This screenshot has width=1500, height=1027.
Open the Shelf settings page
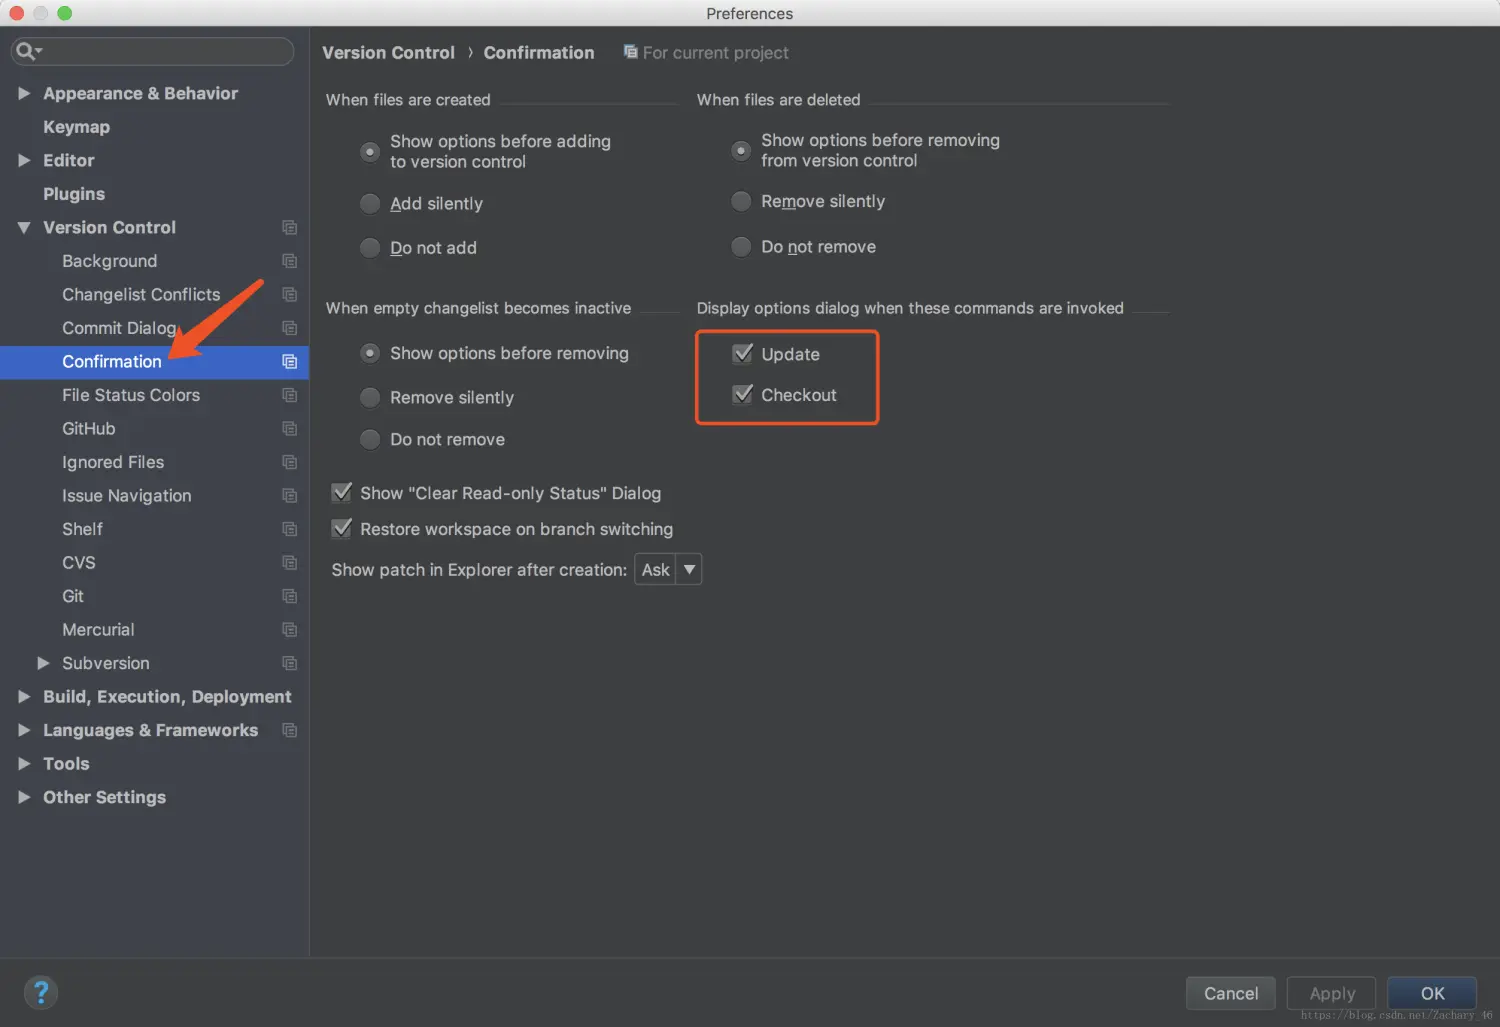coord(82,529)
